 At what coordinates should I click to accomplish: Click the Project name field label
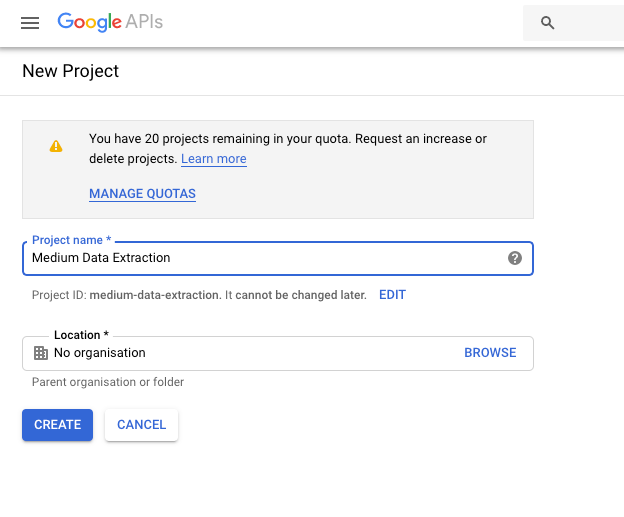click(71, 241)
